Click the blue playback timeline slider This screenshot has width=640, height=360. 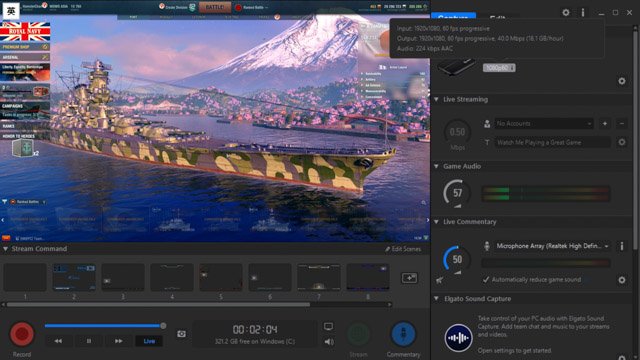point(104,326)
